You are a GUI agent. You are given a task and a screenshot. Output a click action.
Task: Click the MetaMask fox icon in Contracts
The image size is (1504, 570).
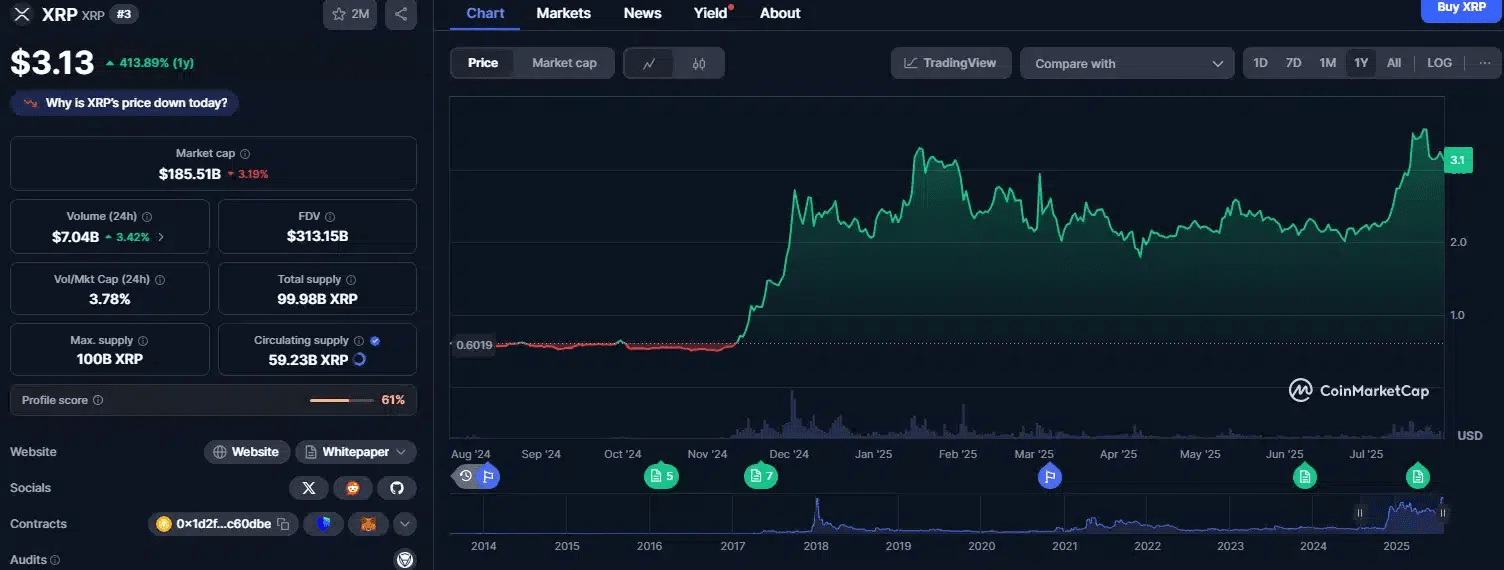(369, 523)
